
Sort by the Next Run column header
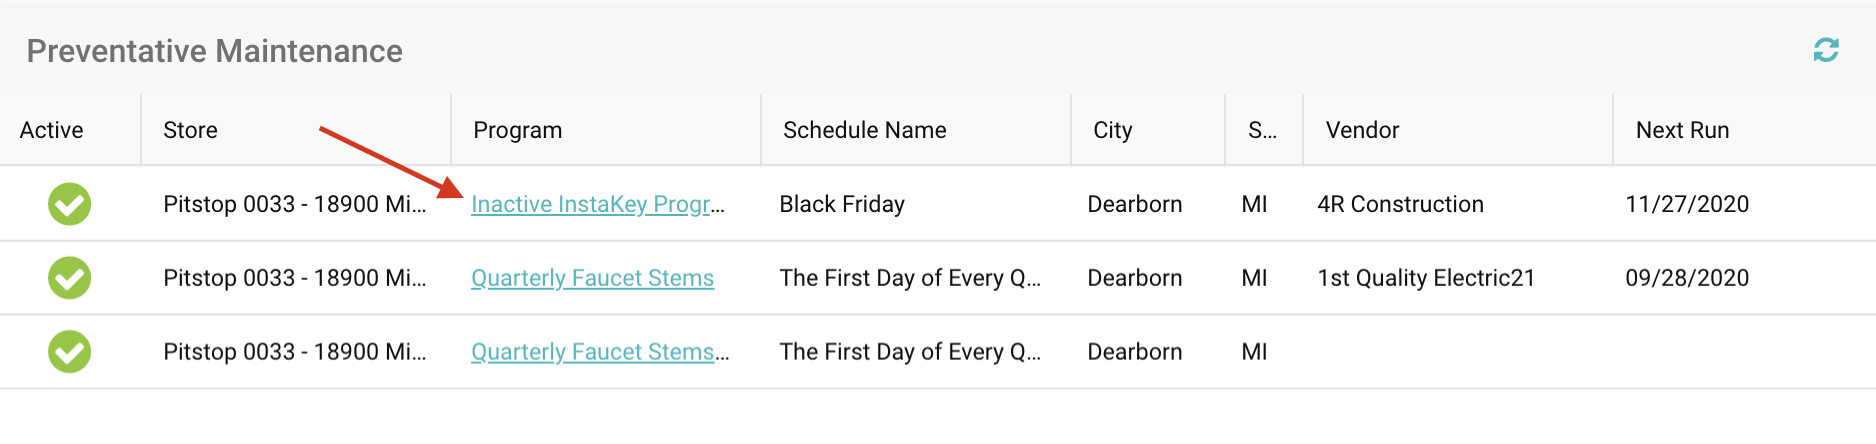click(x=1682, y=130)
